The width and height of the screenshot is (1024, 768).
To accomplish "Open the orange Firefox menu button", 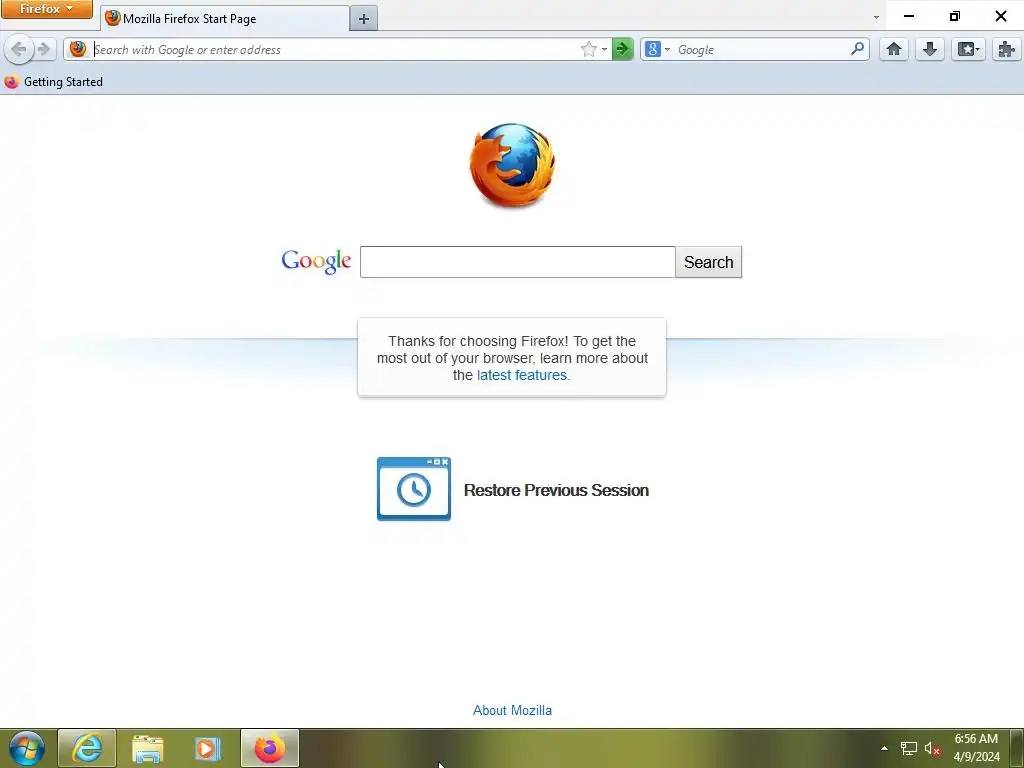I will click(46, 9).
